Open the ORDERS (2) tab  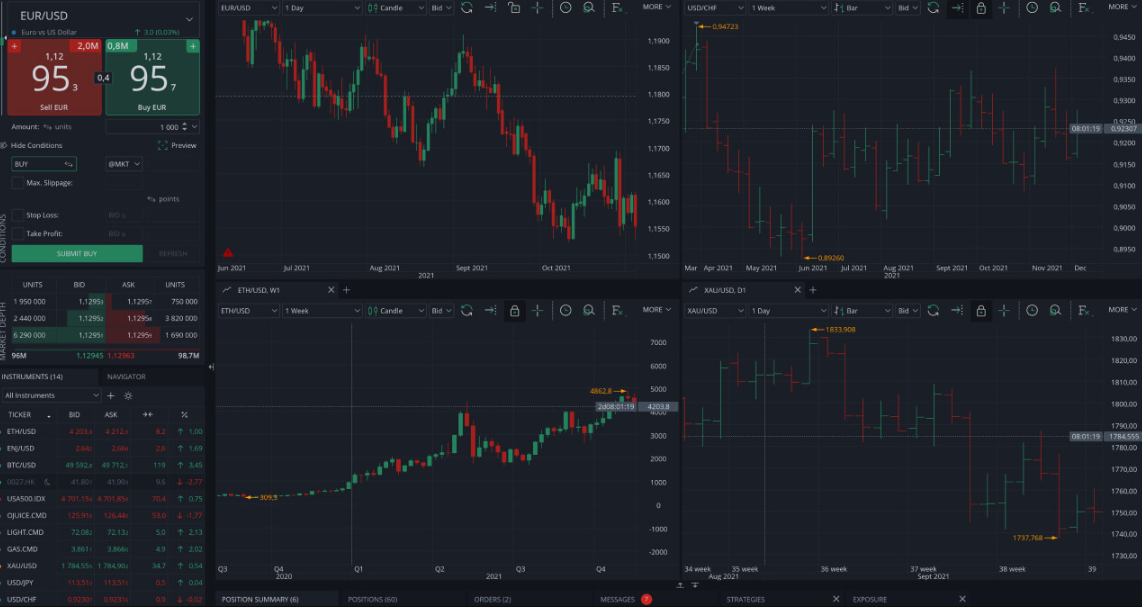[492, 600]
